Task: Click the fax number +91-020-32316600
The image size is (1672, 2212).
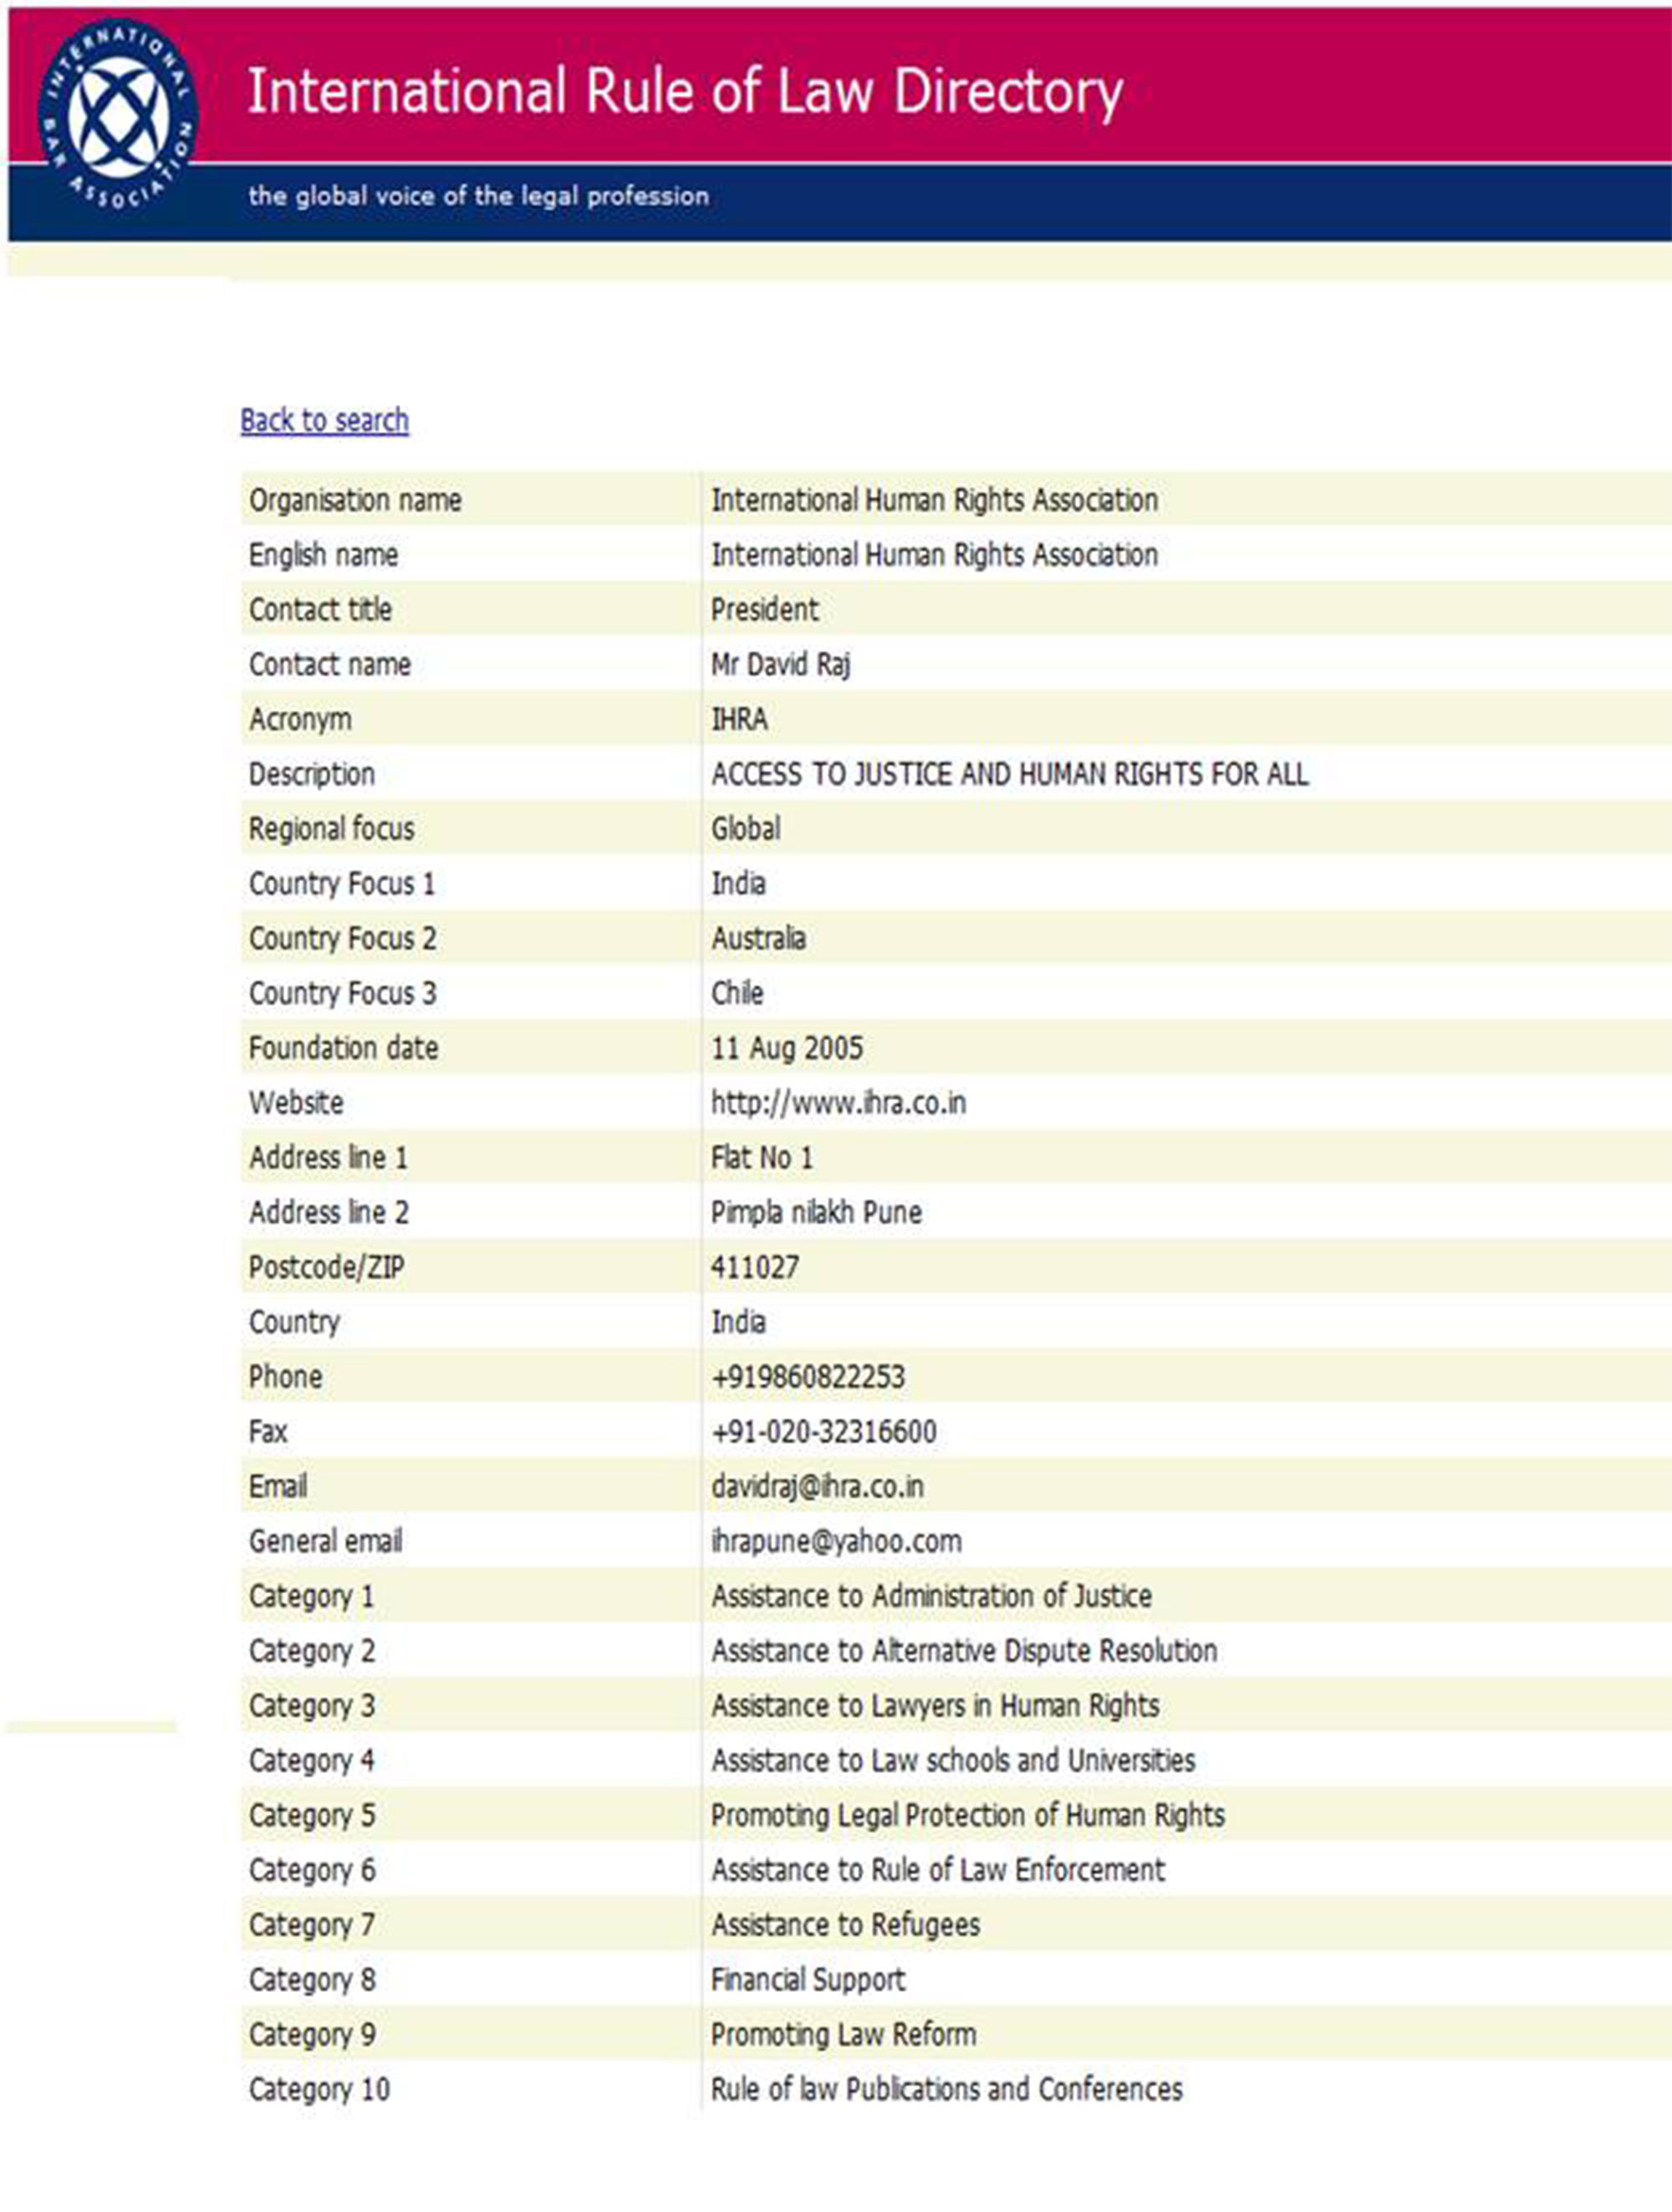Action: click(823, 1432)
